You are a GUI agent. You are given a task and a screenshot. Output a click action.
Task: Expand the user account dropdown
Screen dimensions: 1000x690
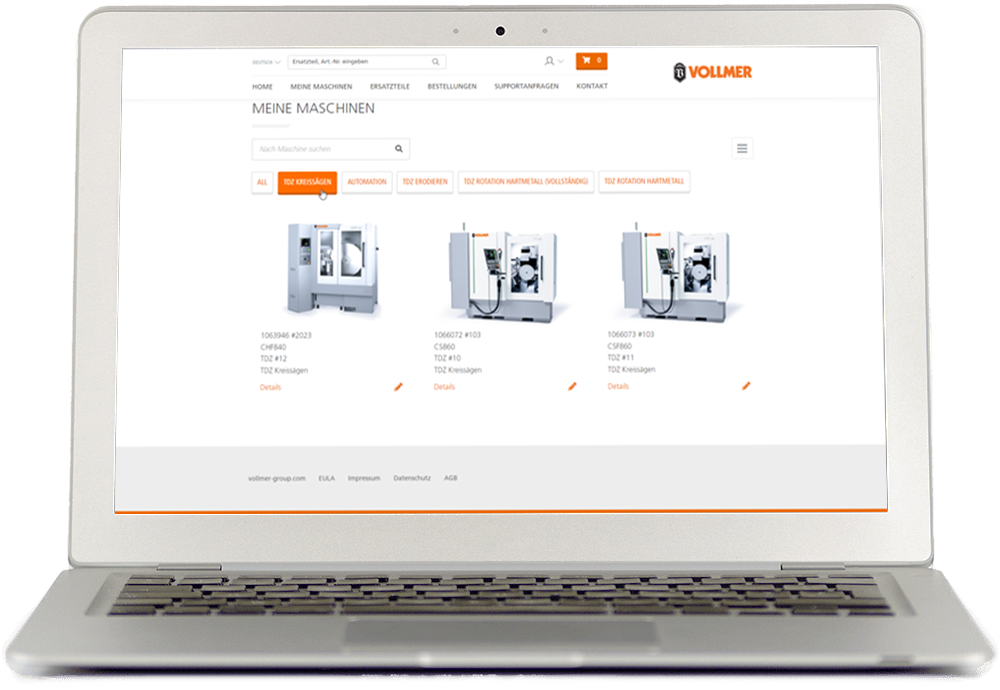click(554, 61)
